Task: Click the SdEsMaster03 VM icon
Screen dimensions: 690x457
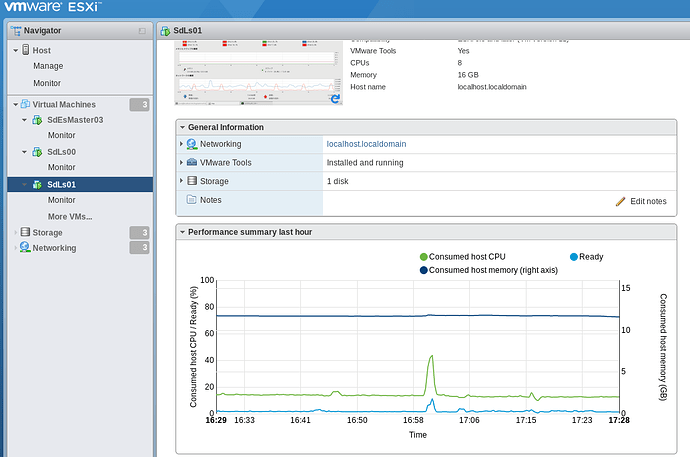Action: (37, 120)
